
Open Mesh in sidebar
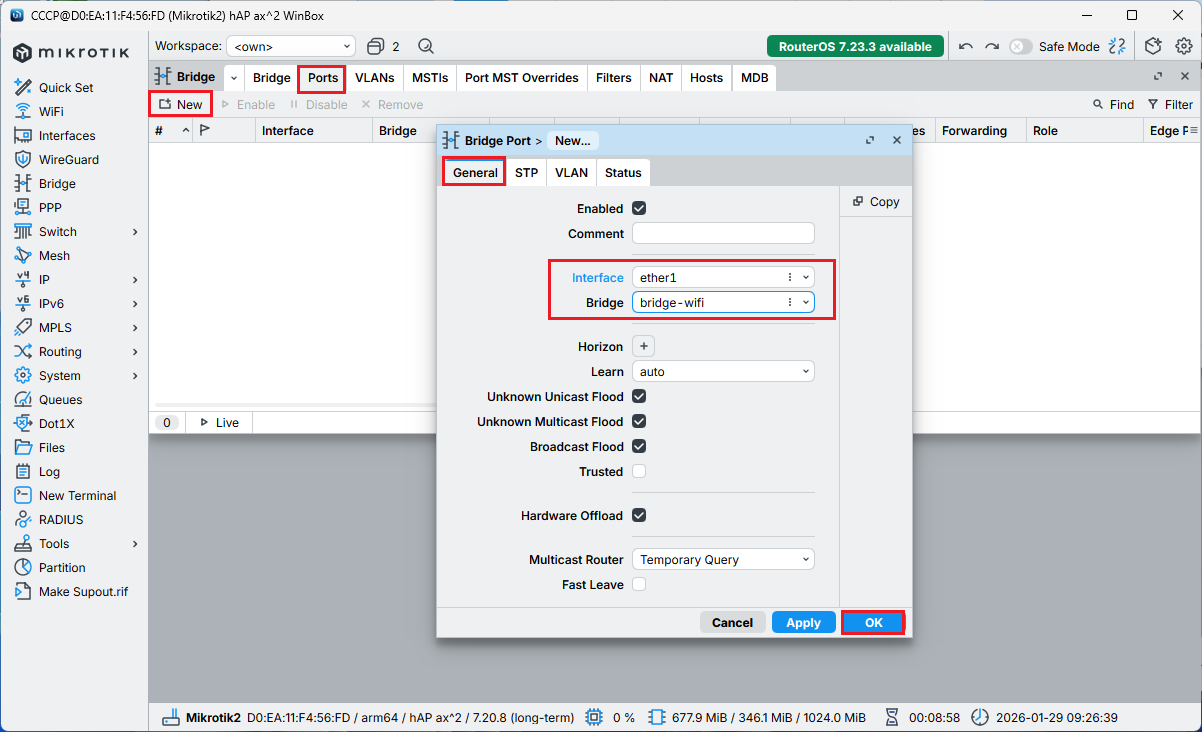(54, 255)
